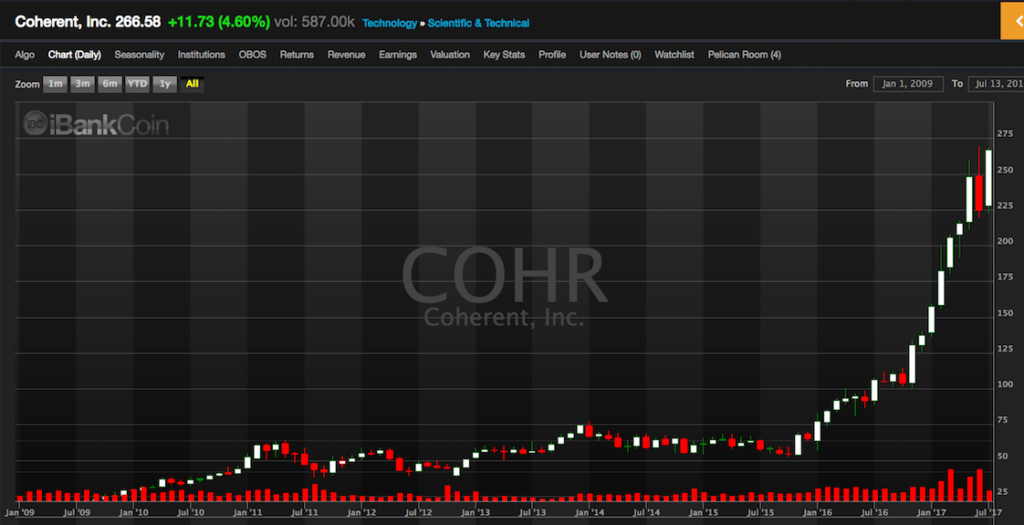Open the Watchlist tab
Viewport: 1024px width, 525px height.
tap(674, 55)
